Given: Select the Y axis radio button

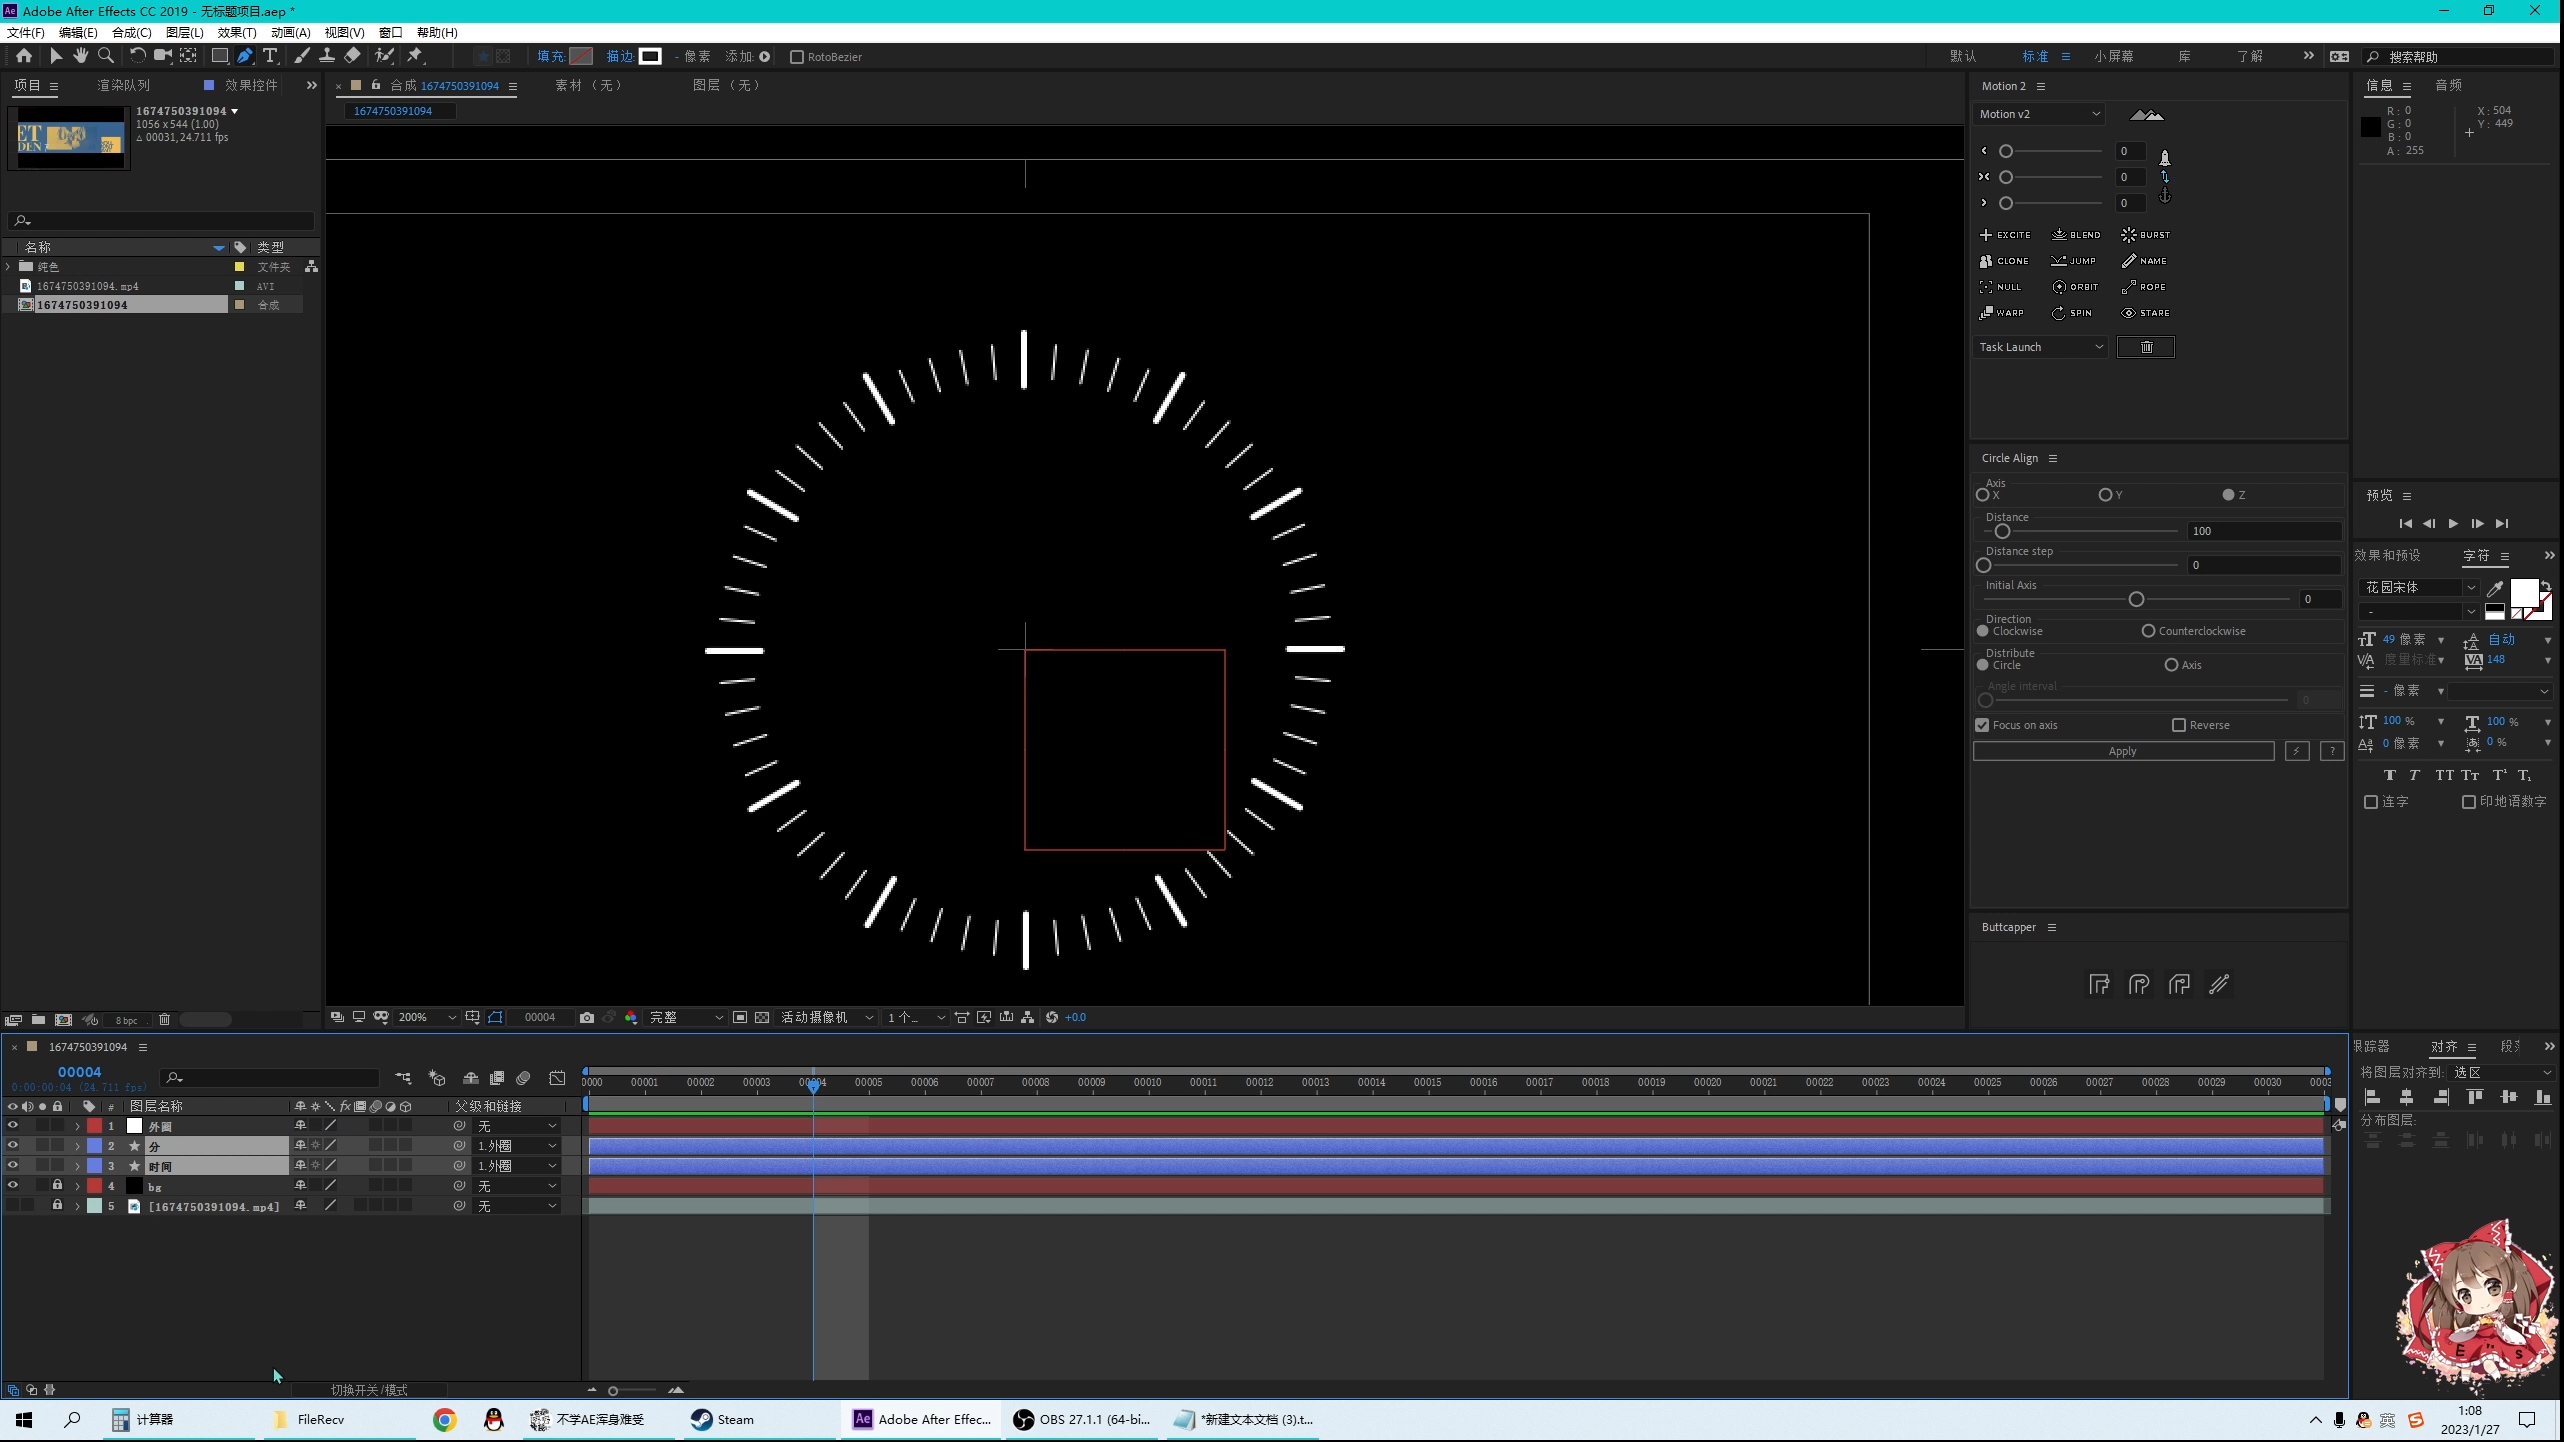Looking at the screenshot, I should pyautogui.click(x=2105, y=495).
